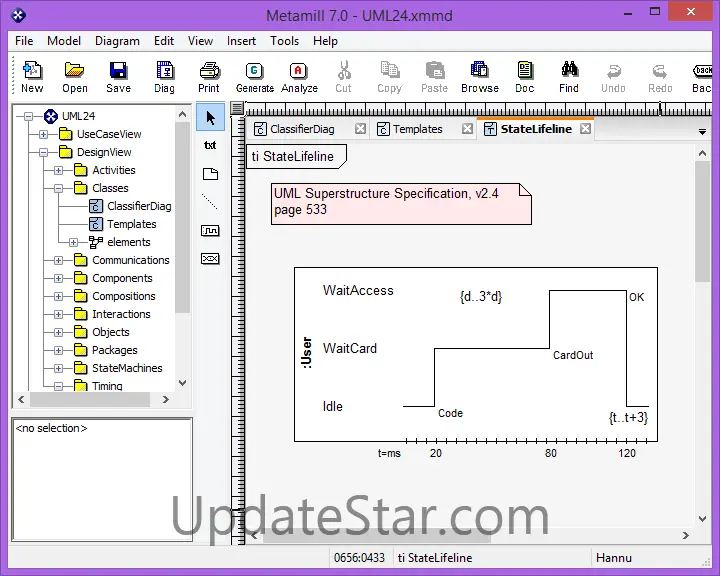720x576 pixels.
Task: Select the note shape tool
Action: 210,173
